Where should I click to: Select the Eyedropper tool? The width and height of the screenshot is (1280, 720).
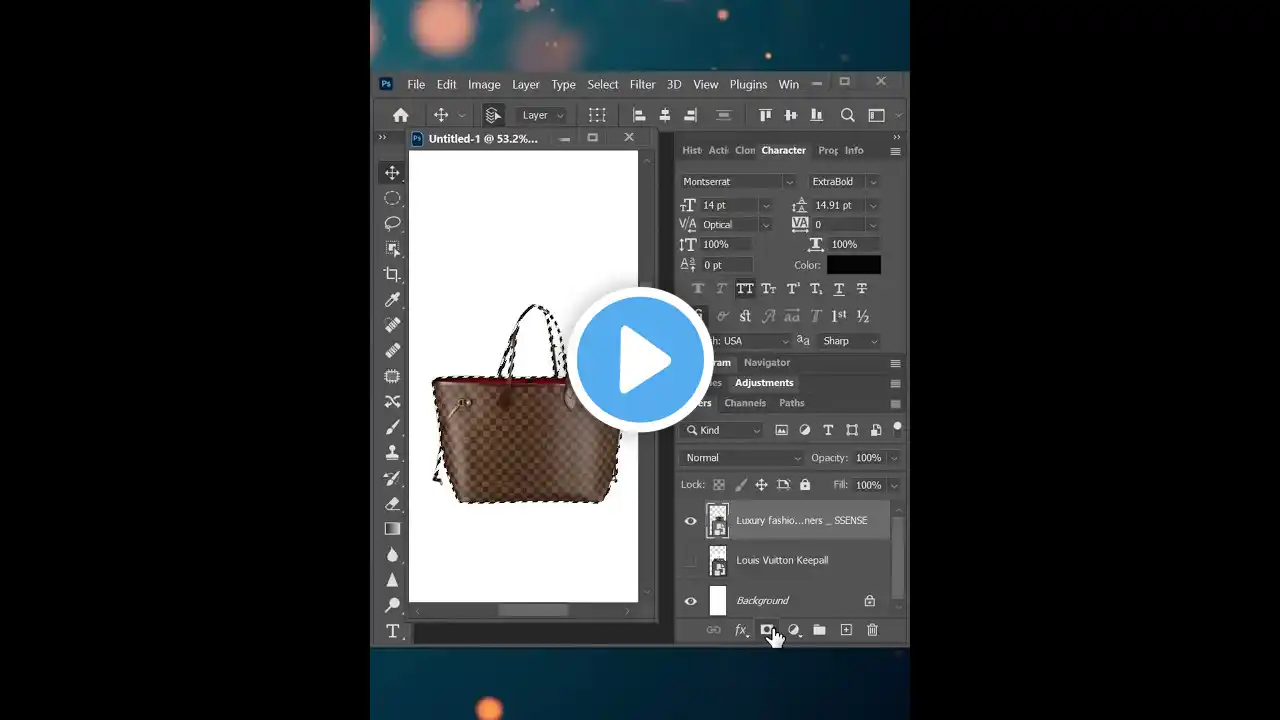392,300
